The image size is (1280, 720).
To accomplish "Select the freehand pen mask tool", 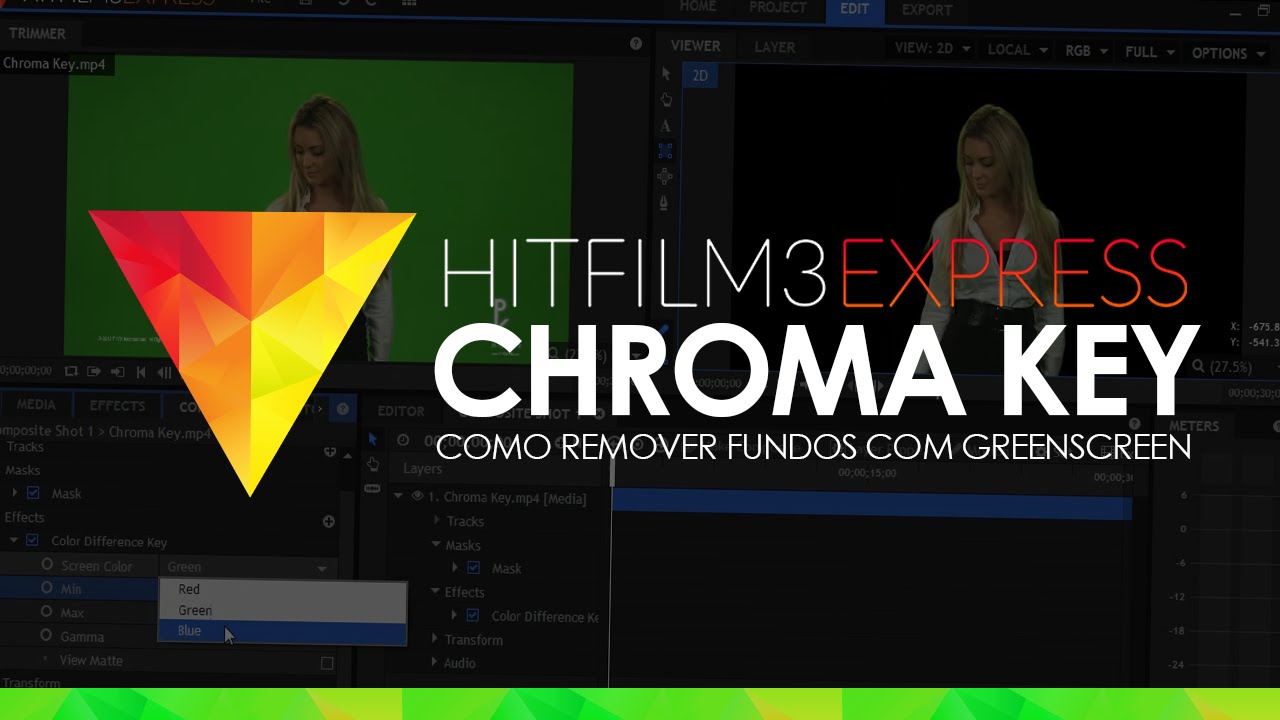I will [666, 202].
